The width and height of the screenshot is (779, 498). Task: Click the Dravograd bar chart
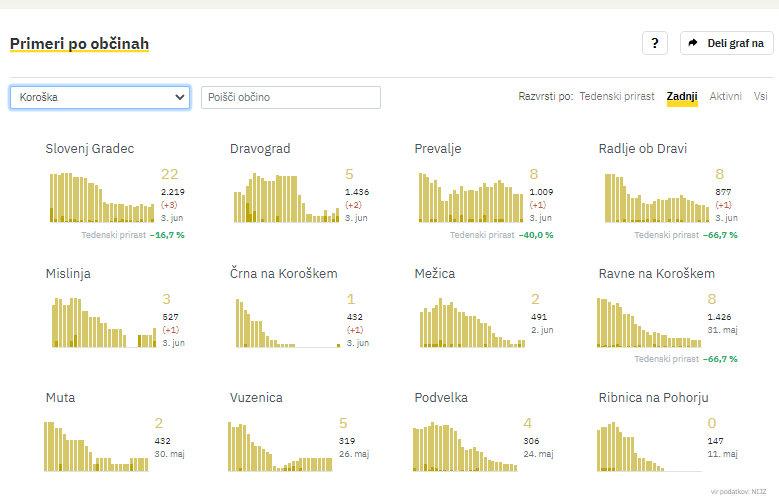(x=285, y=197)
